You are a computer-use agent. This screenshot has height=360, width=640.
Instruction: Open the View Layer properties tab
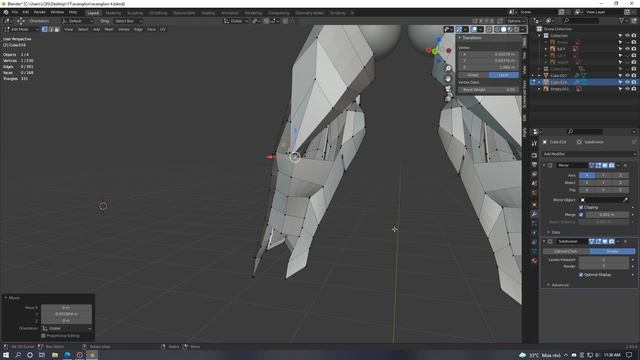click(x=534, y=175)
